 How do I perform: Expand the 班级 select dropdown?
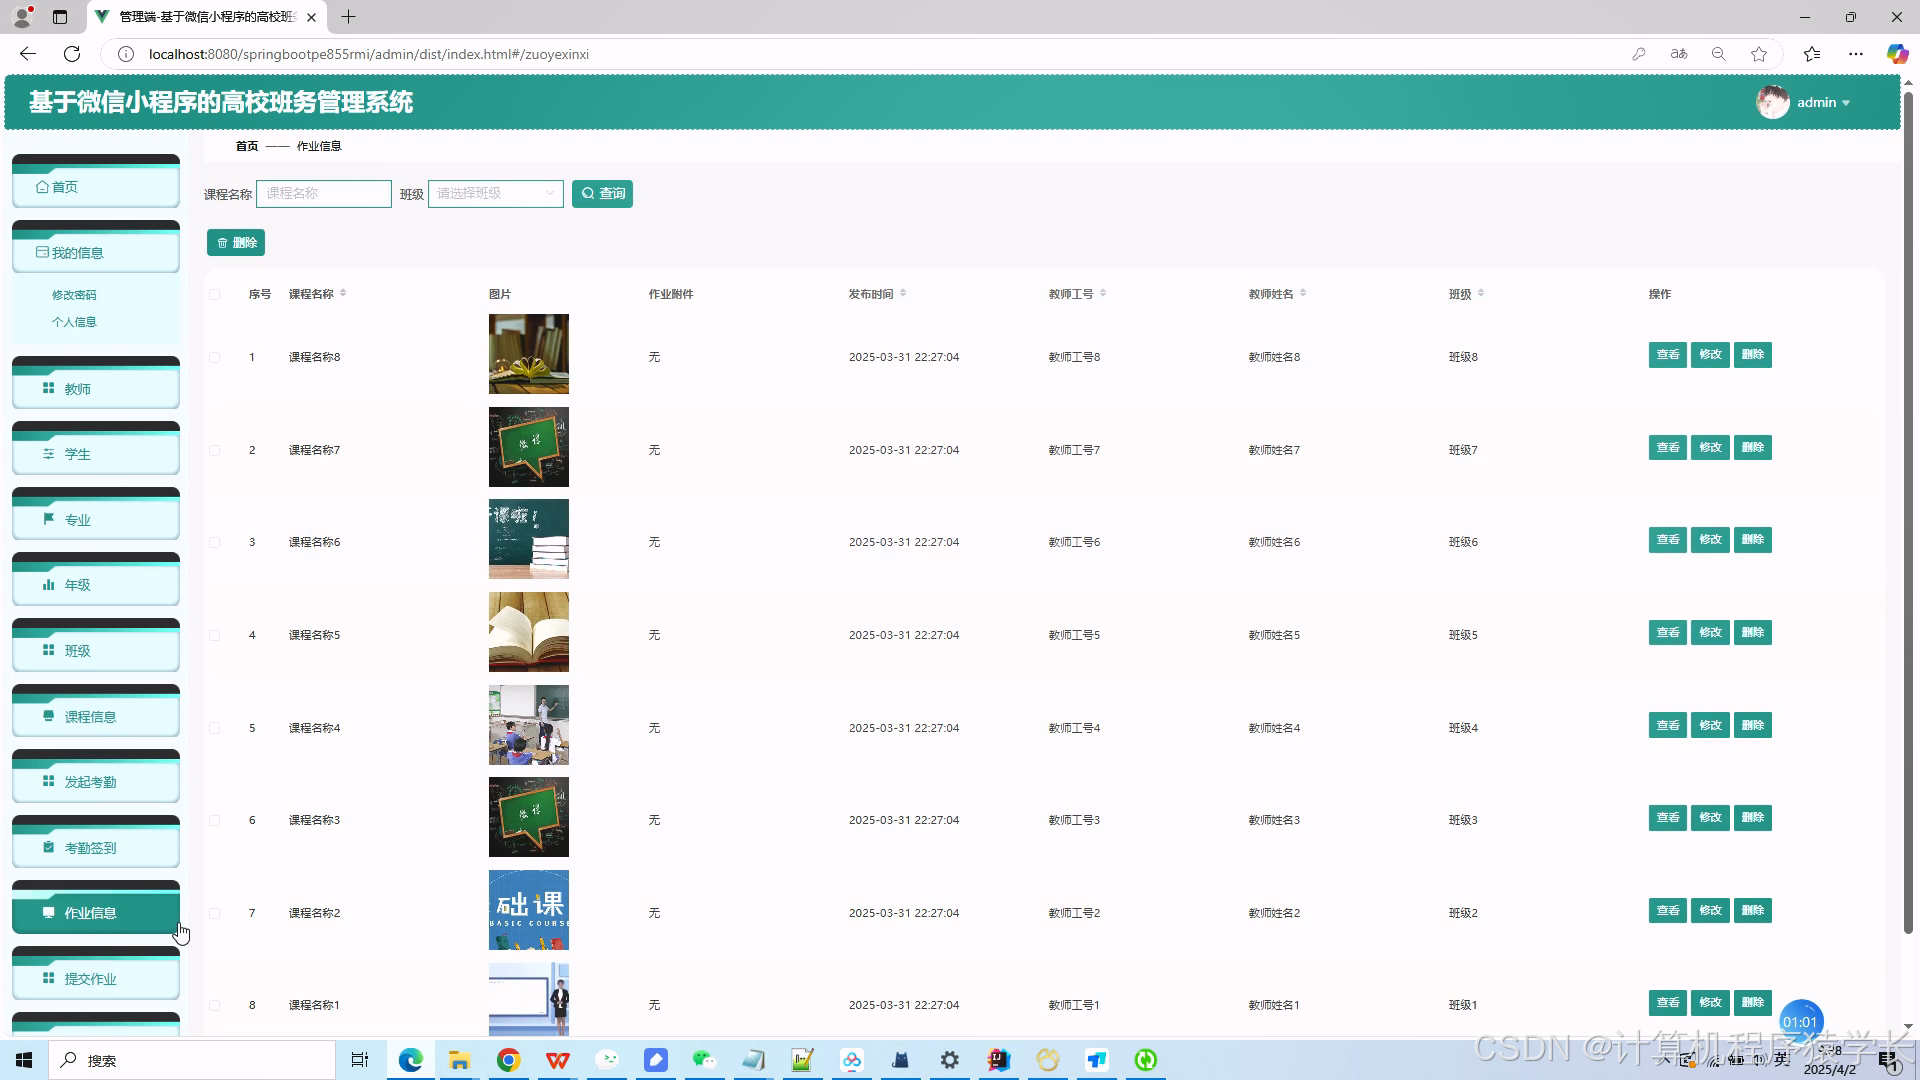pyautogui.click(x=495, y=194)
